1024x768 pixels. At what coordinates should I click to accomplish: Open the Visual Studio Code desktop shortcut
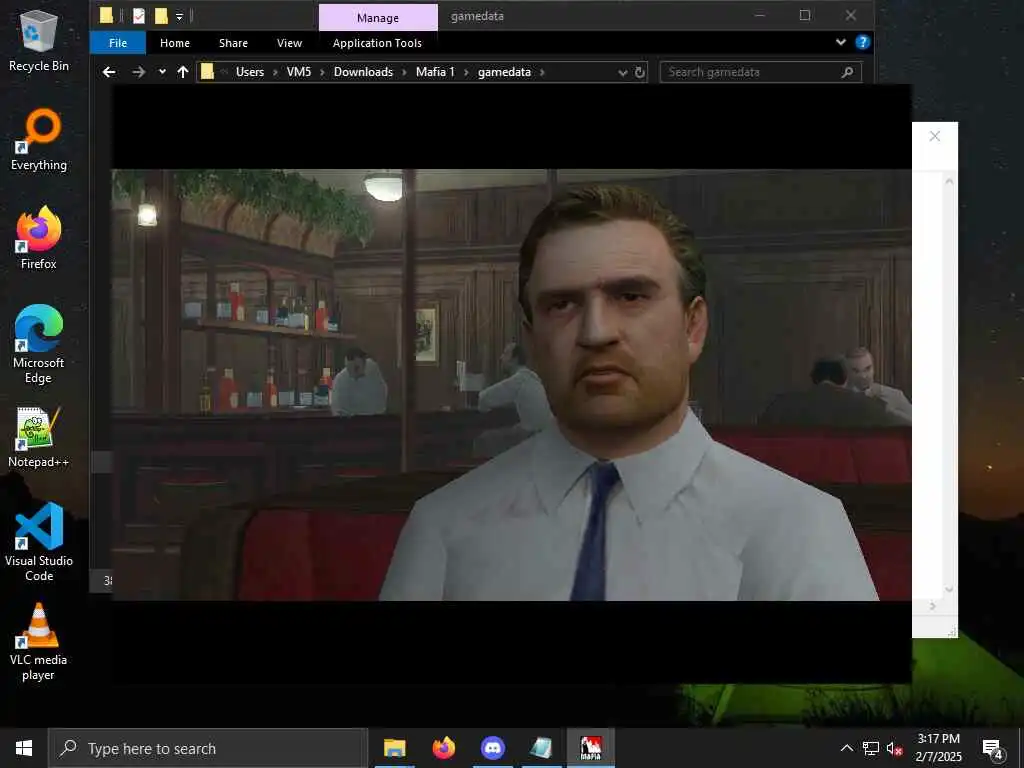pos(39,542)
